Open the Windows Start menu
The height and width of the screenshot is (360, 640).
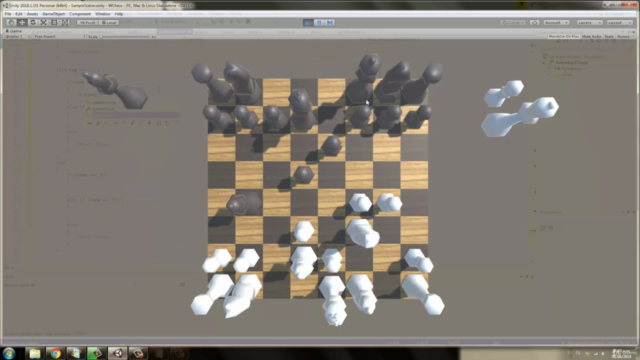[x=9, y=353]
